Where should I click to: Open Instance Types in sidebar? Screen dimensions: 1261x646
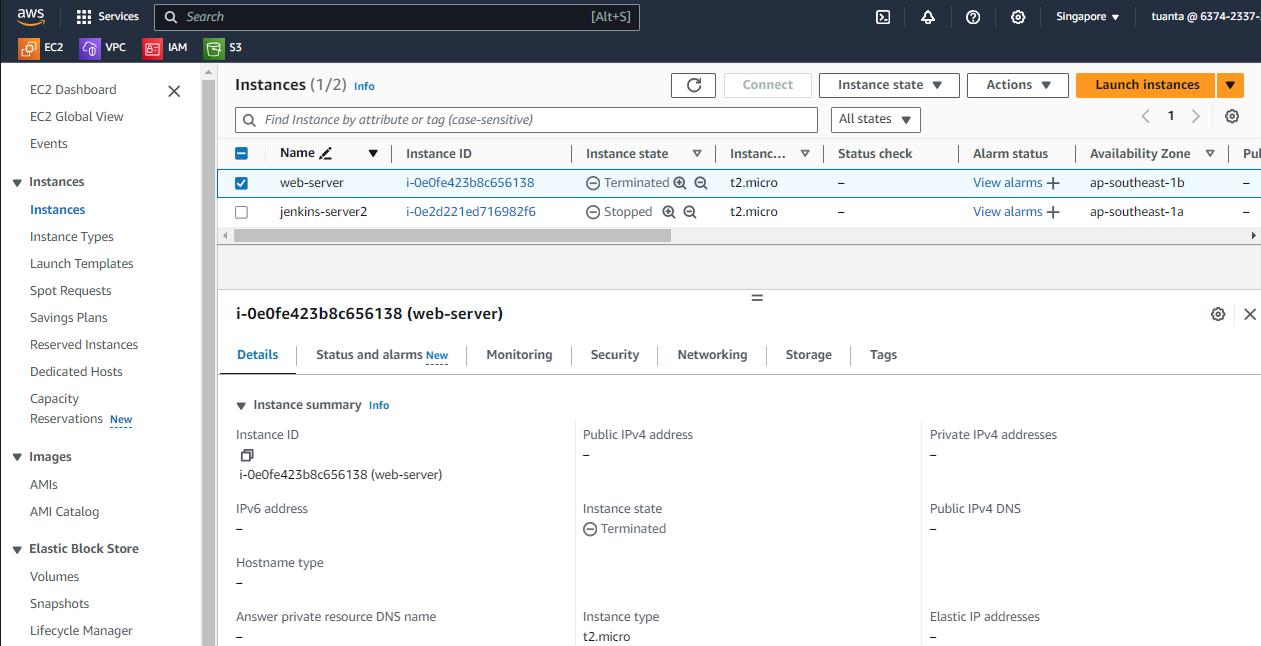(72, 237)
